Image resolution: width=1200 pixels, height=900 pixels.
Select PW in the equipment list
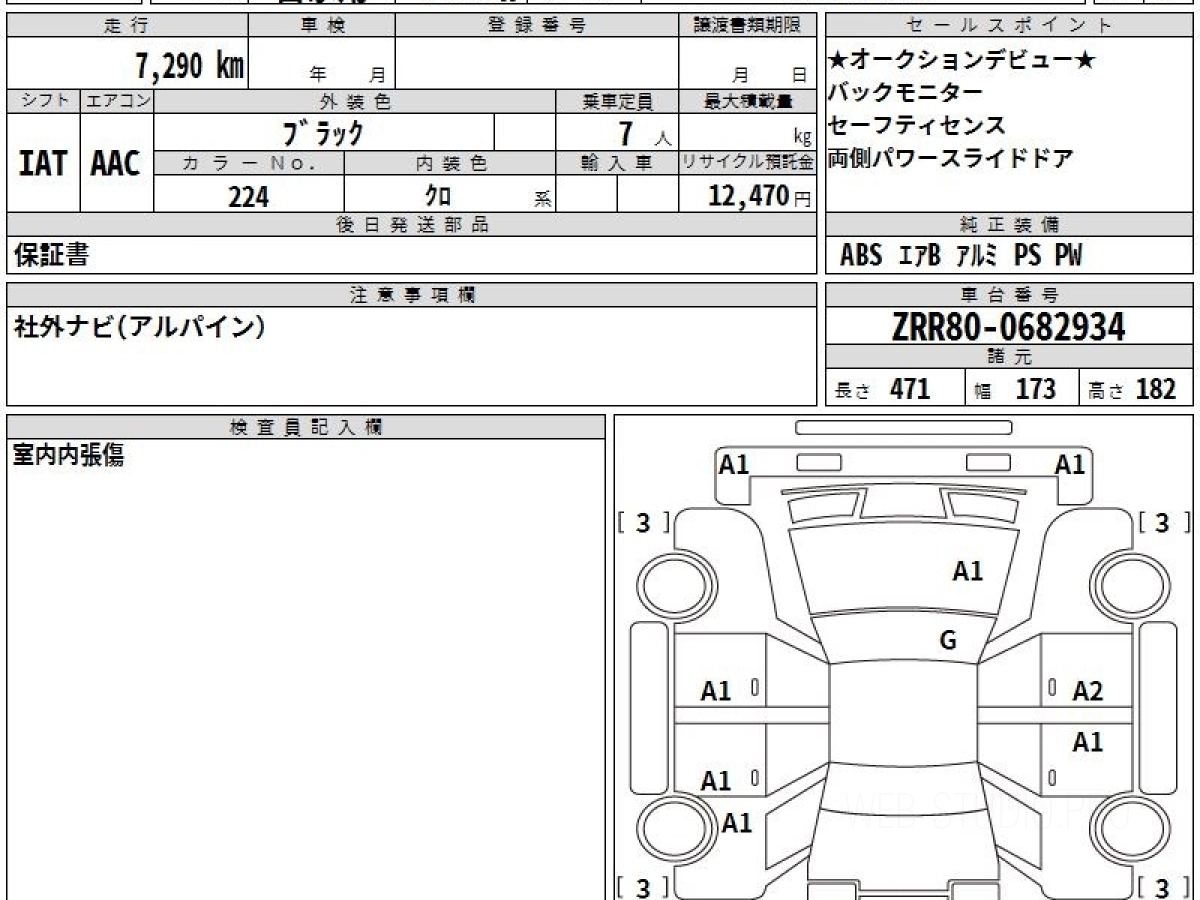pyautogui.click(x=1068, y=256)
